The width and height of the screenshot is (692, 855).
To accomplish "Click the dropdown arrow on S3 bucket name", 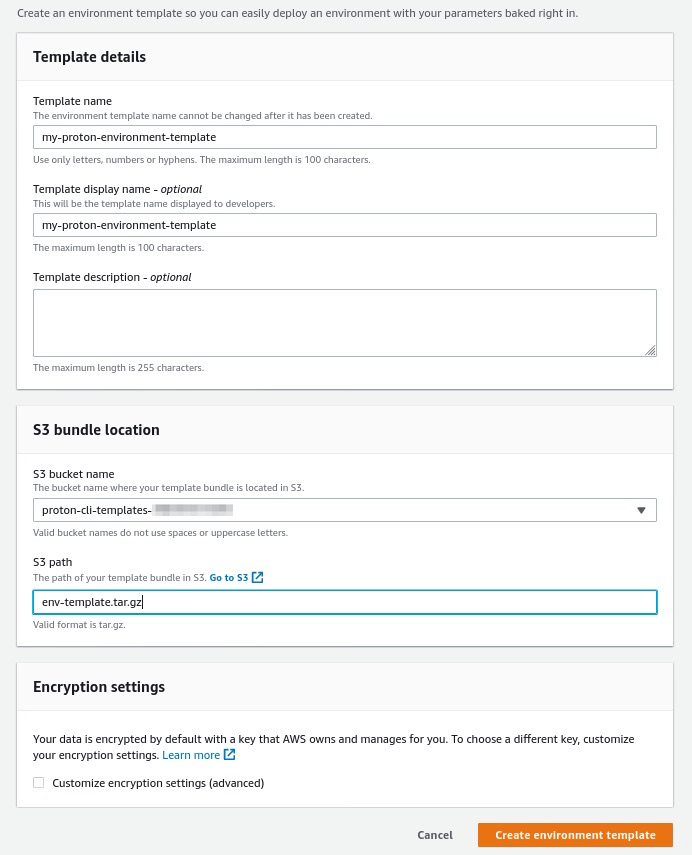I will click(641, 510).
